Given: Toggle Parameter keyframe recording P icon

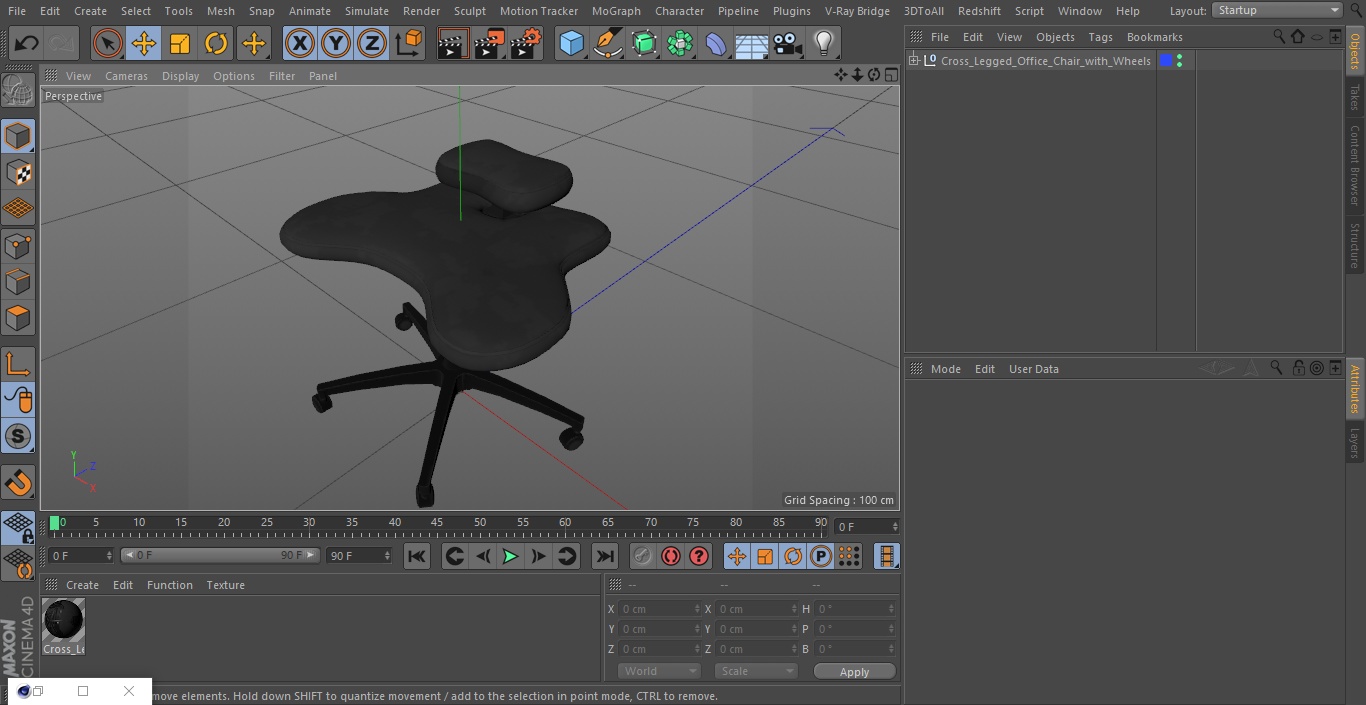Looking at the screenshot, I should [821, 556].
